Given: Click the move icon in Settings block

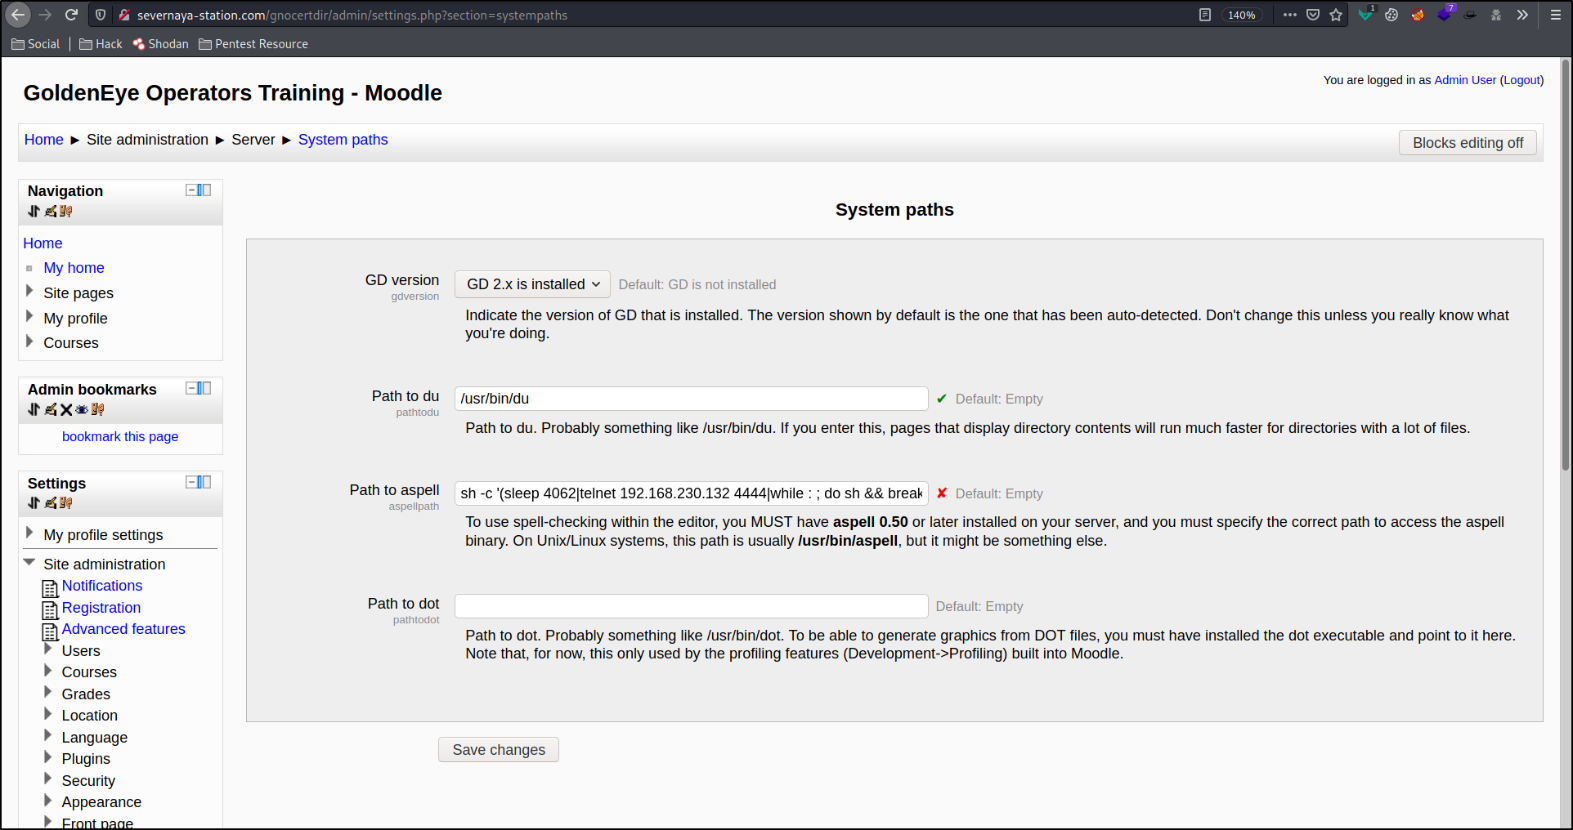Looking at the screenshot, I should [x=34, y=503].
